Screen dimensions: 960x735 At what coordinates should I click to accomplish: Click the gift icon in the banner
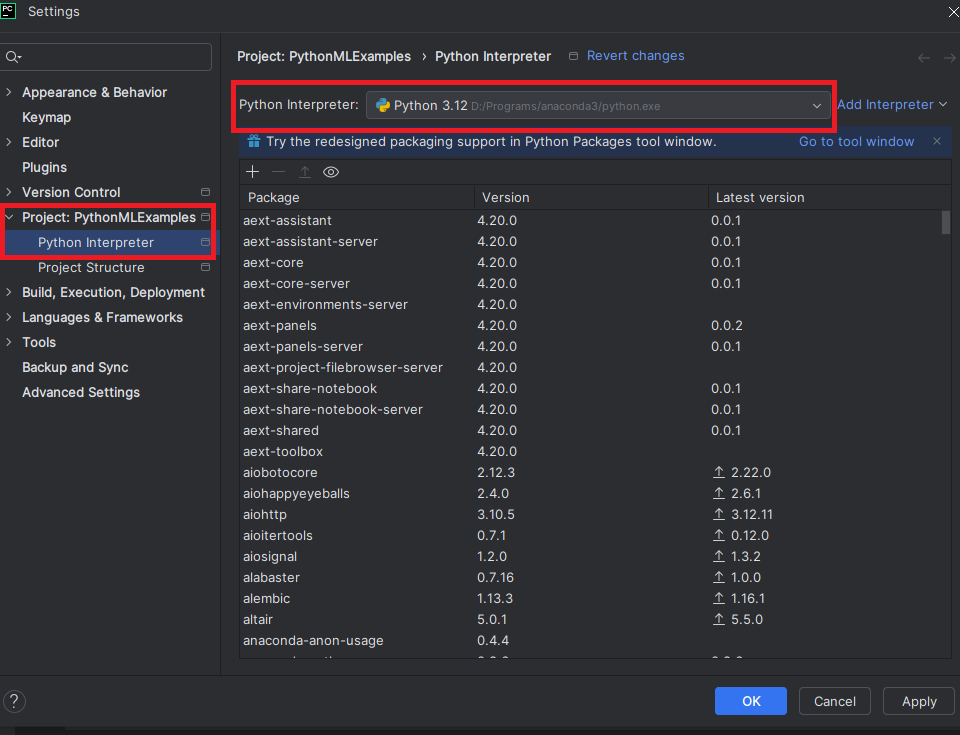[254, 142]
